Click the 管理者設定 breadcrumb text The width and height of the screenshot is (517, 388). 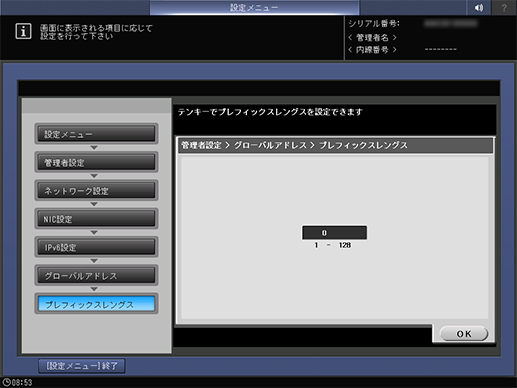(x=201, y=145)
